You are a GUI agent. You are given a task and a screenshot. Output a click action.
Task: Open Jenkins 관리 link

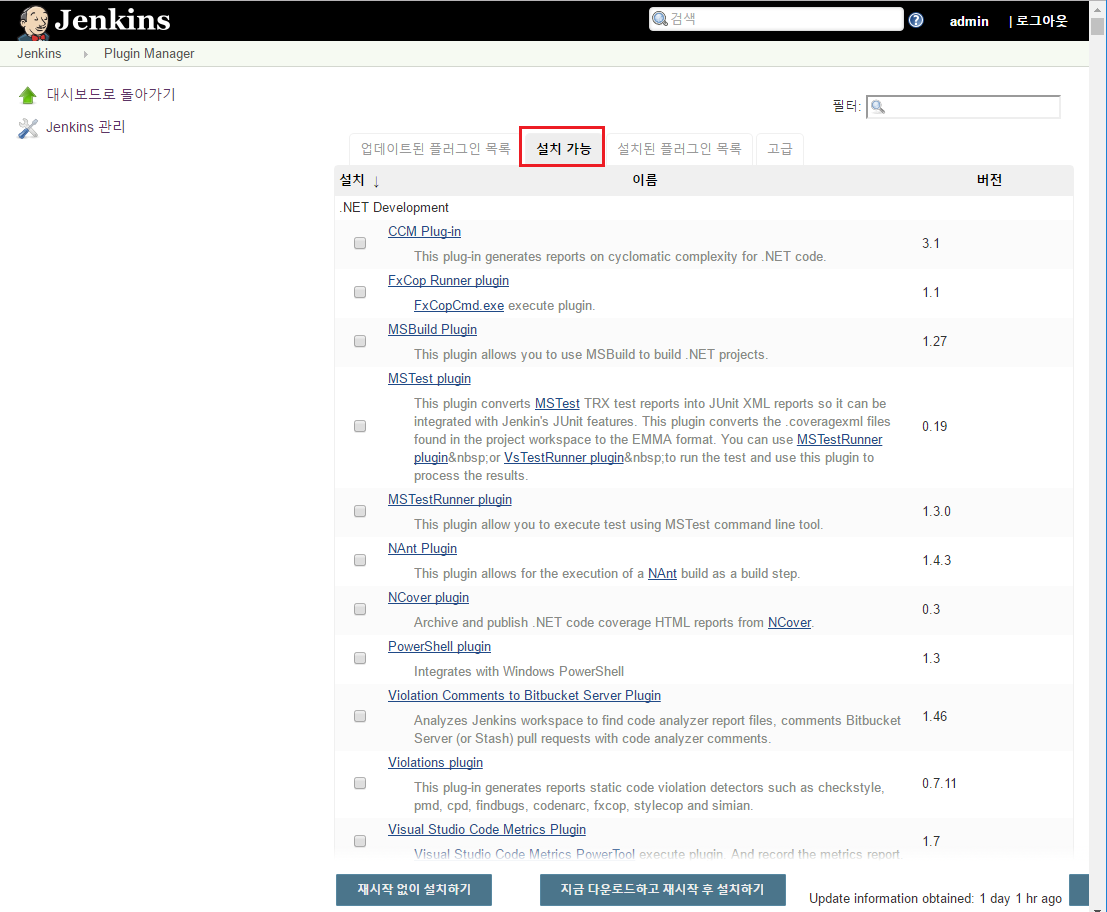(85, 127)
